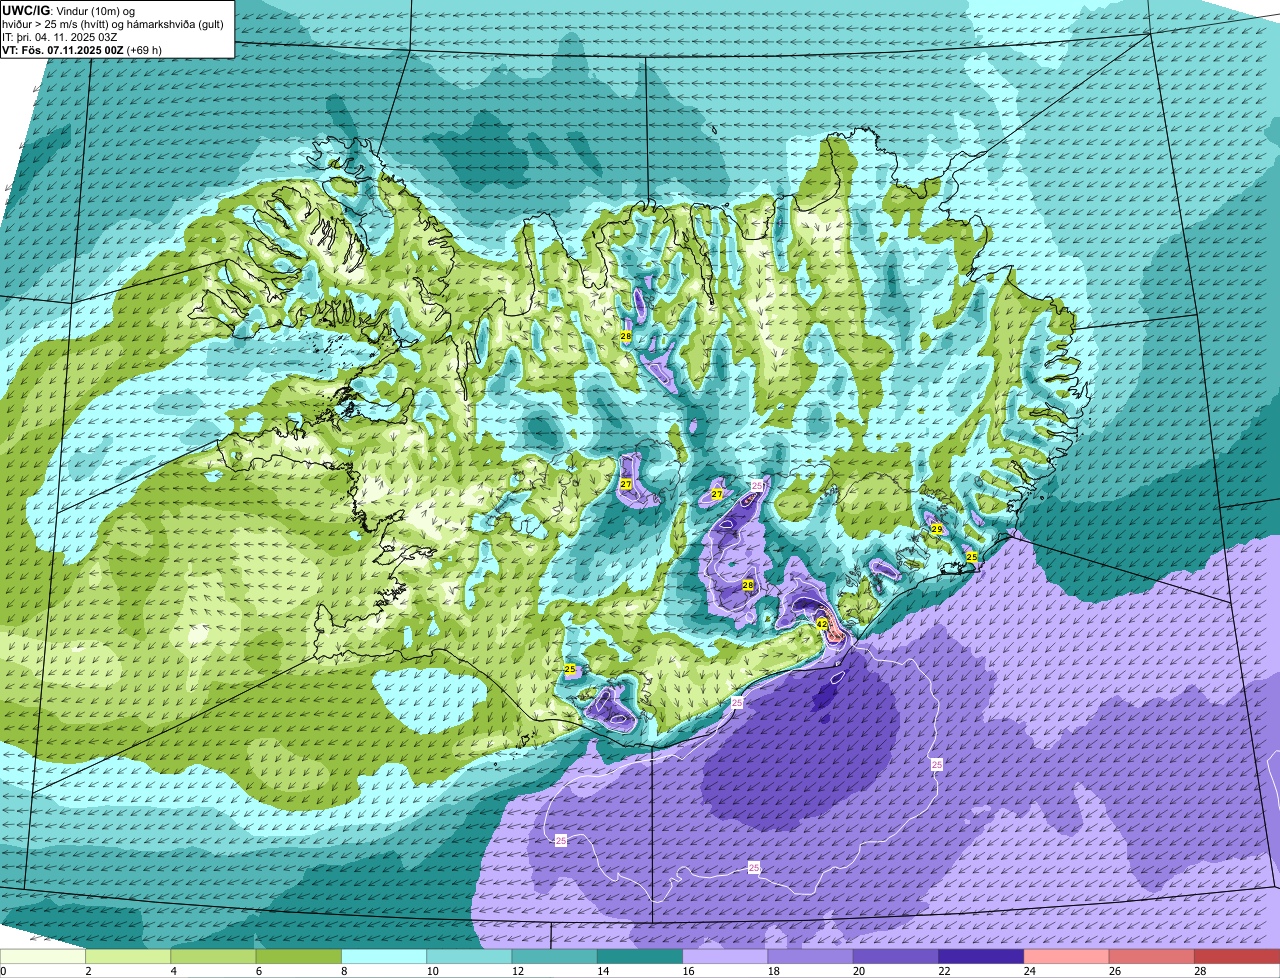This screenshot has width=1280, height=978.
Task: Click the legend swatch between 2 and 4
Action: coord(128,957)
